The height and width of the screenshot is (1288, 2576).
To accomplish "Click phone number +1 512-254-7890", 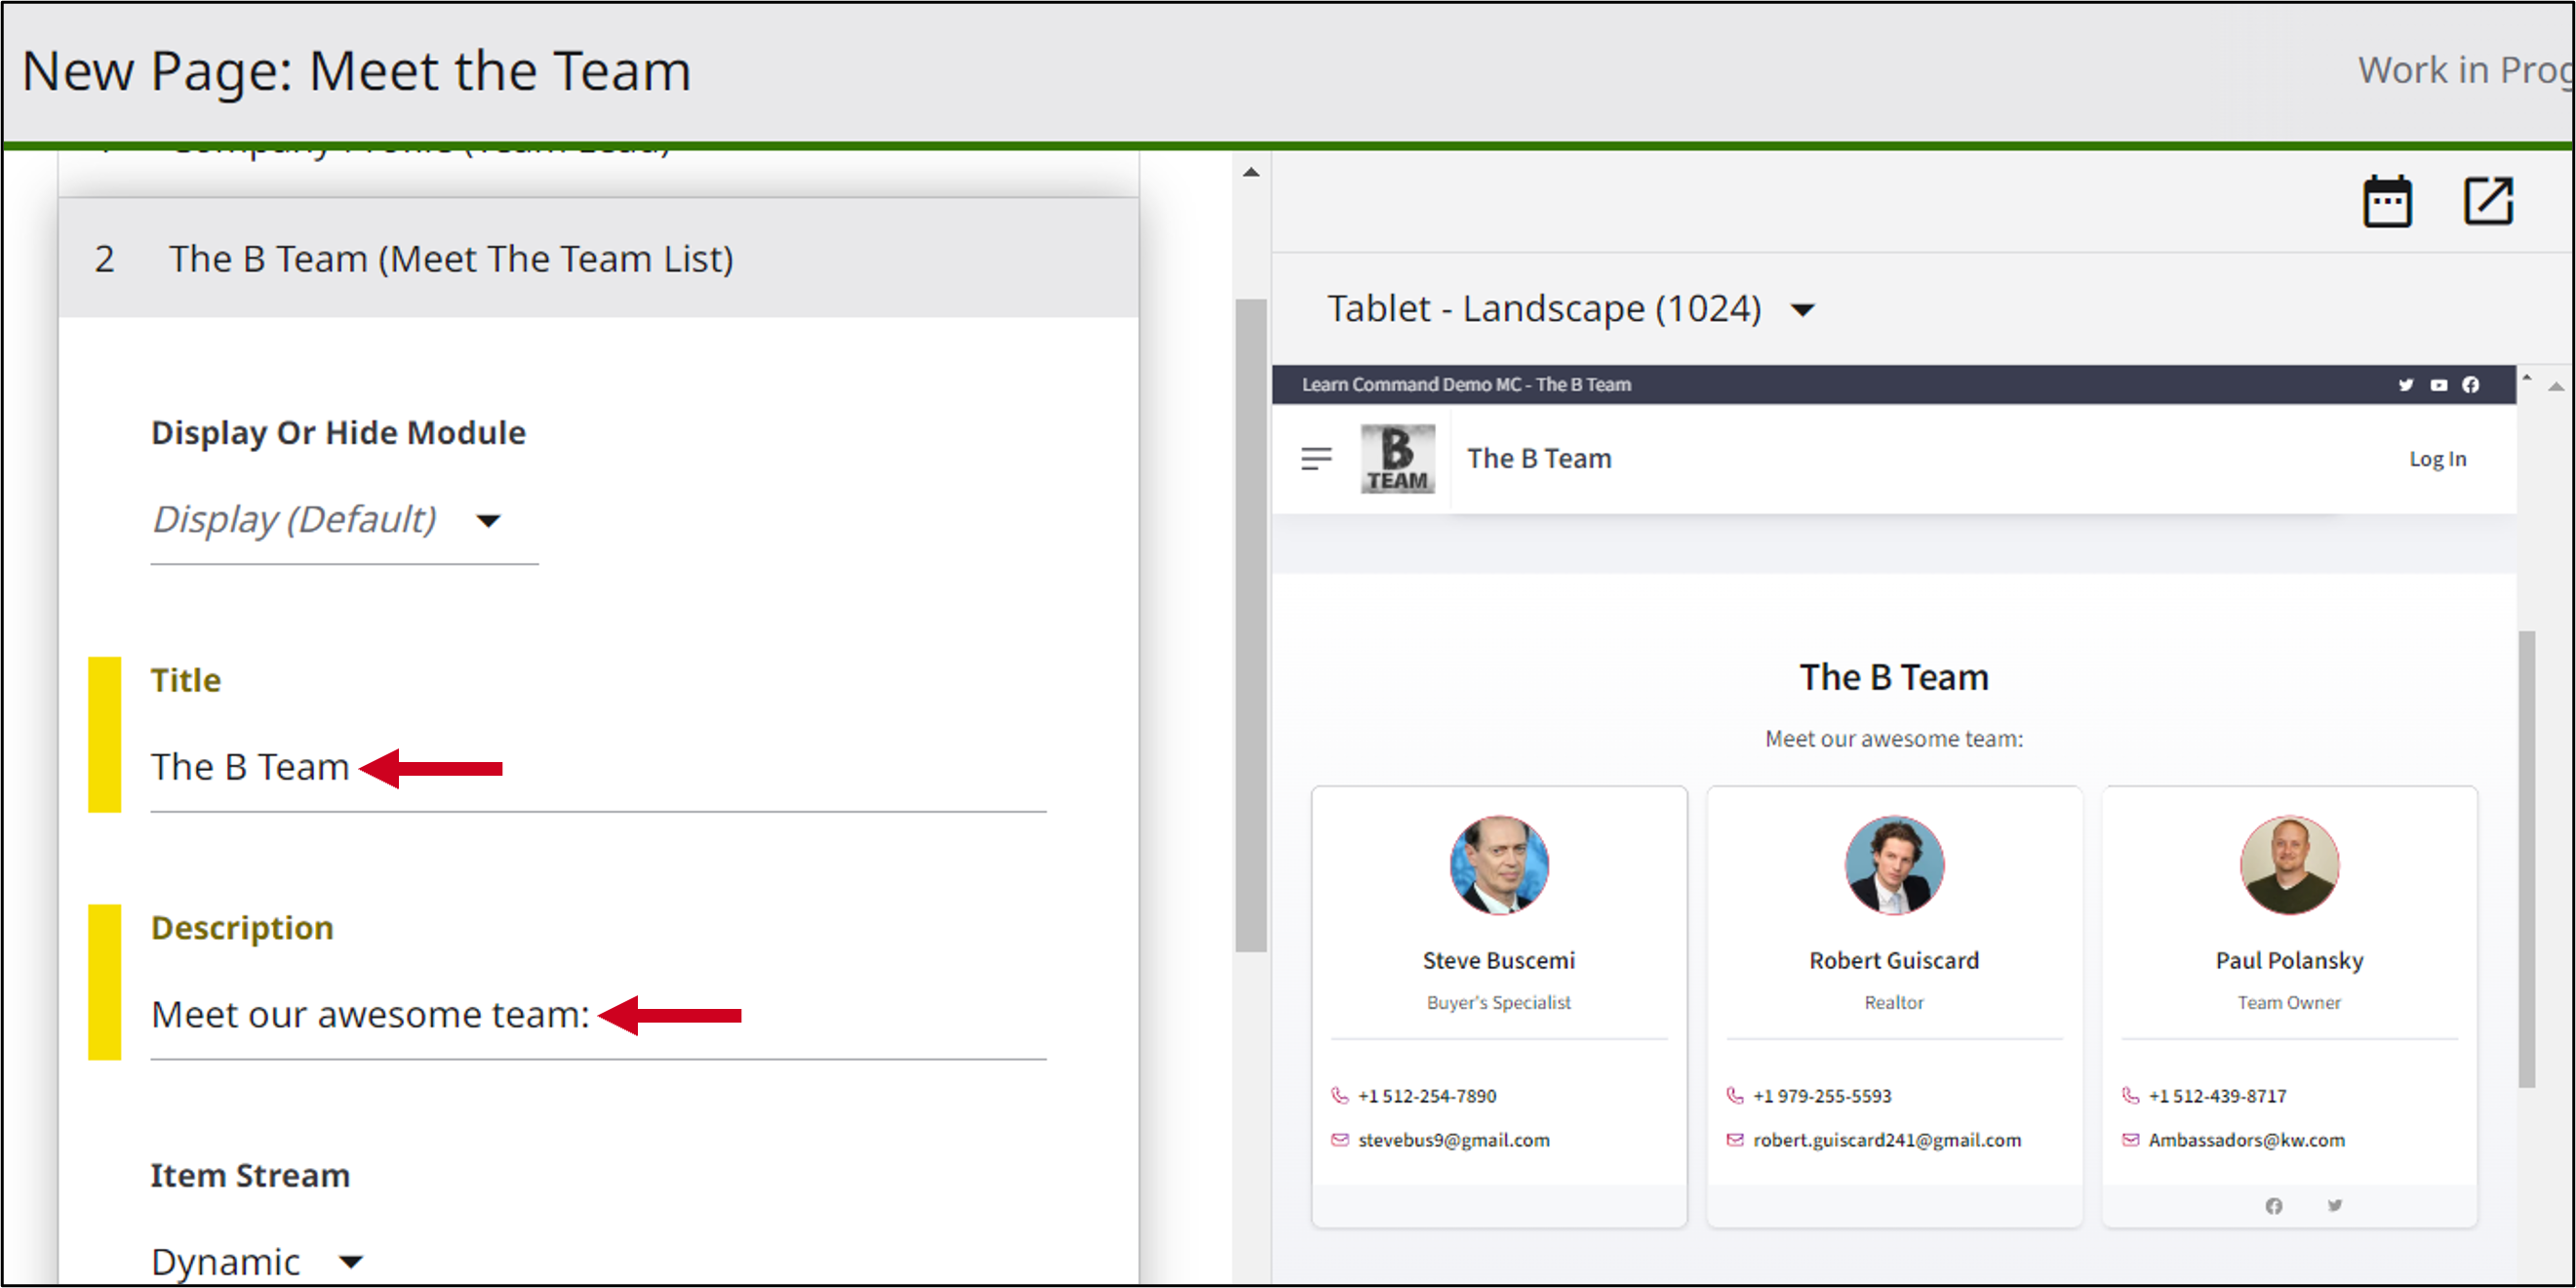I will point(1426,1096).
